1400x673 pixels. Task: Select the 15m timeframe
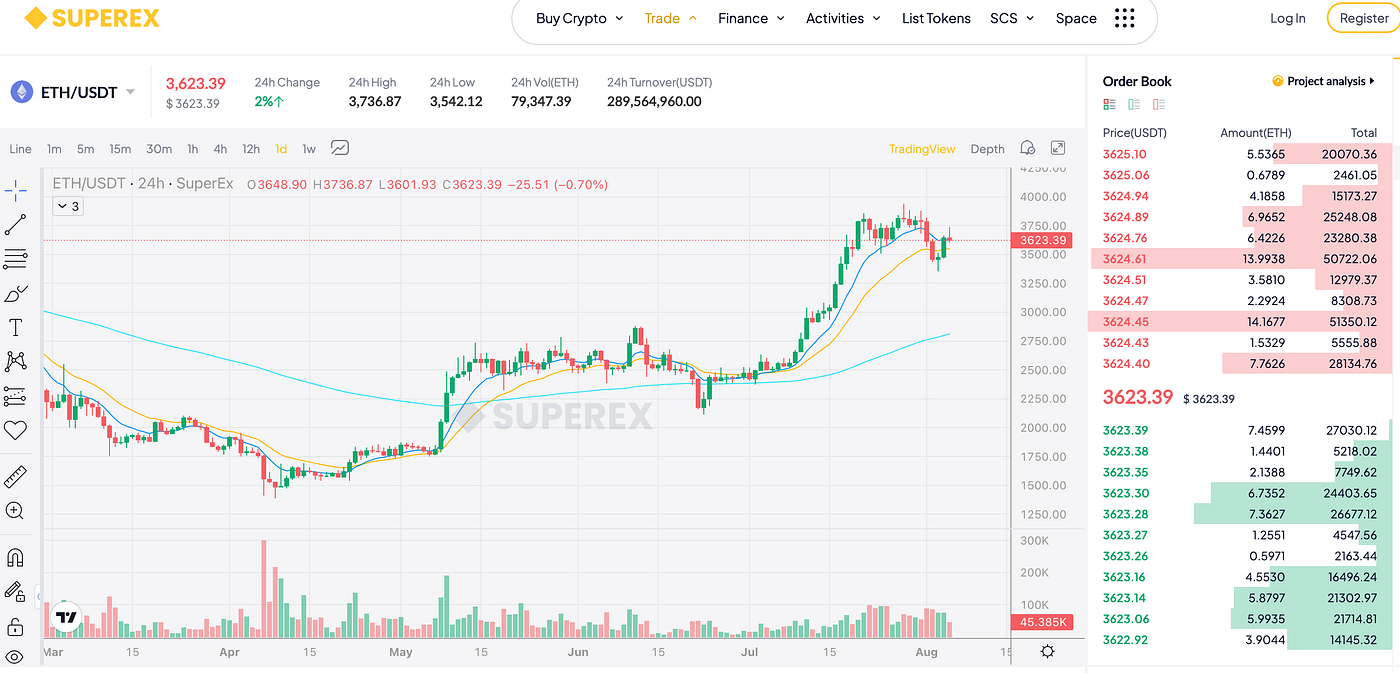coord(120,149)
